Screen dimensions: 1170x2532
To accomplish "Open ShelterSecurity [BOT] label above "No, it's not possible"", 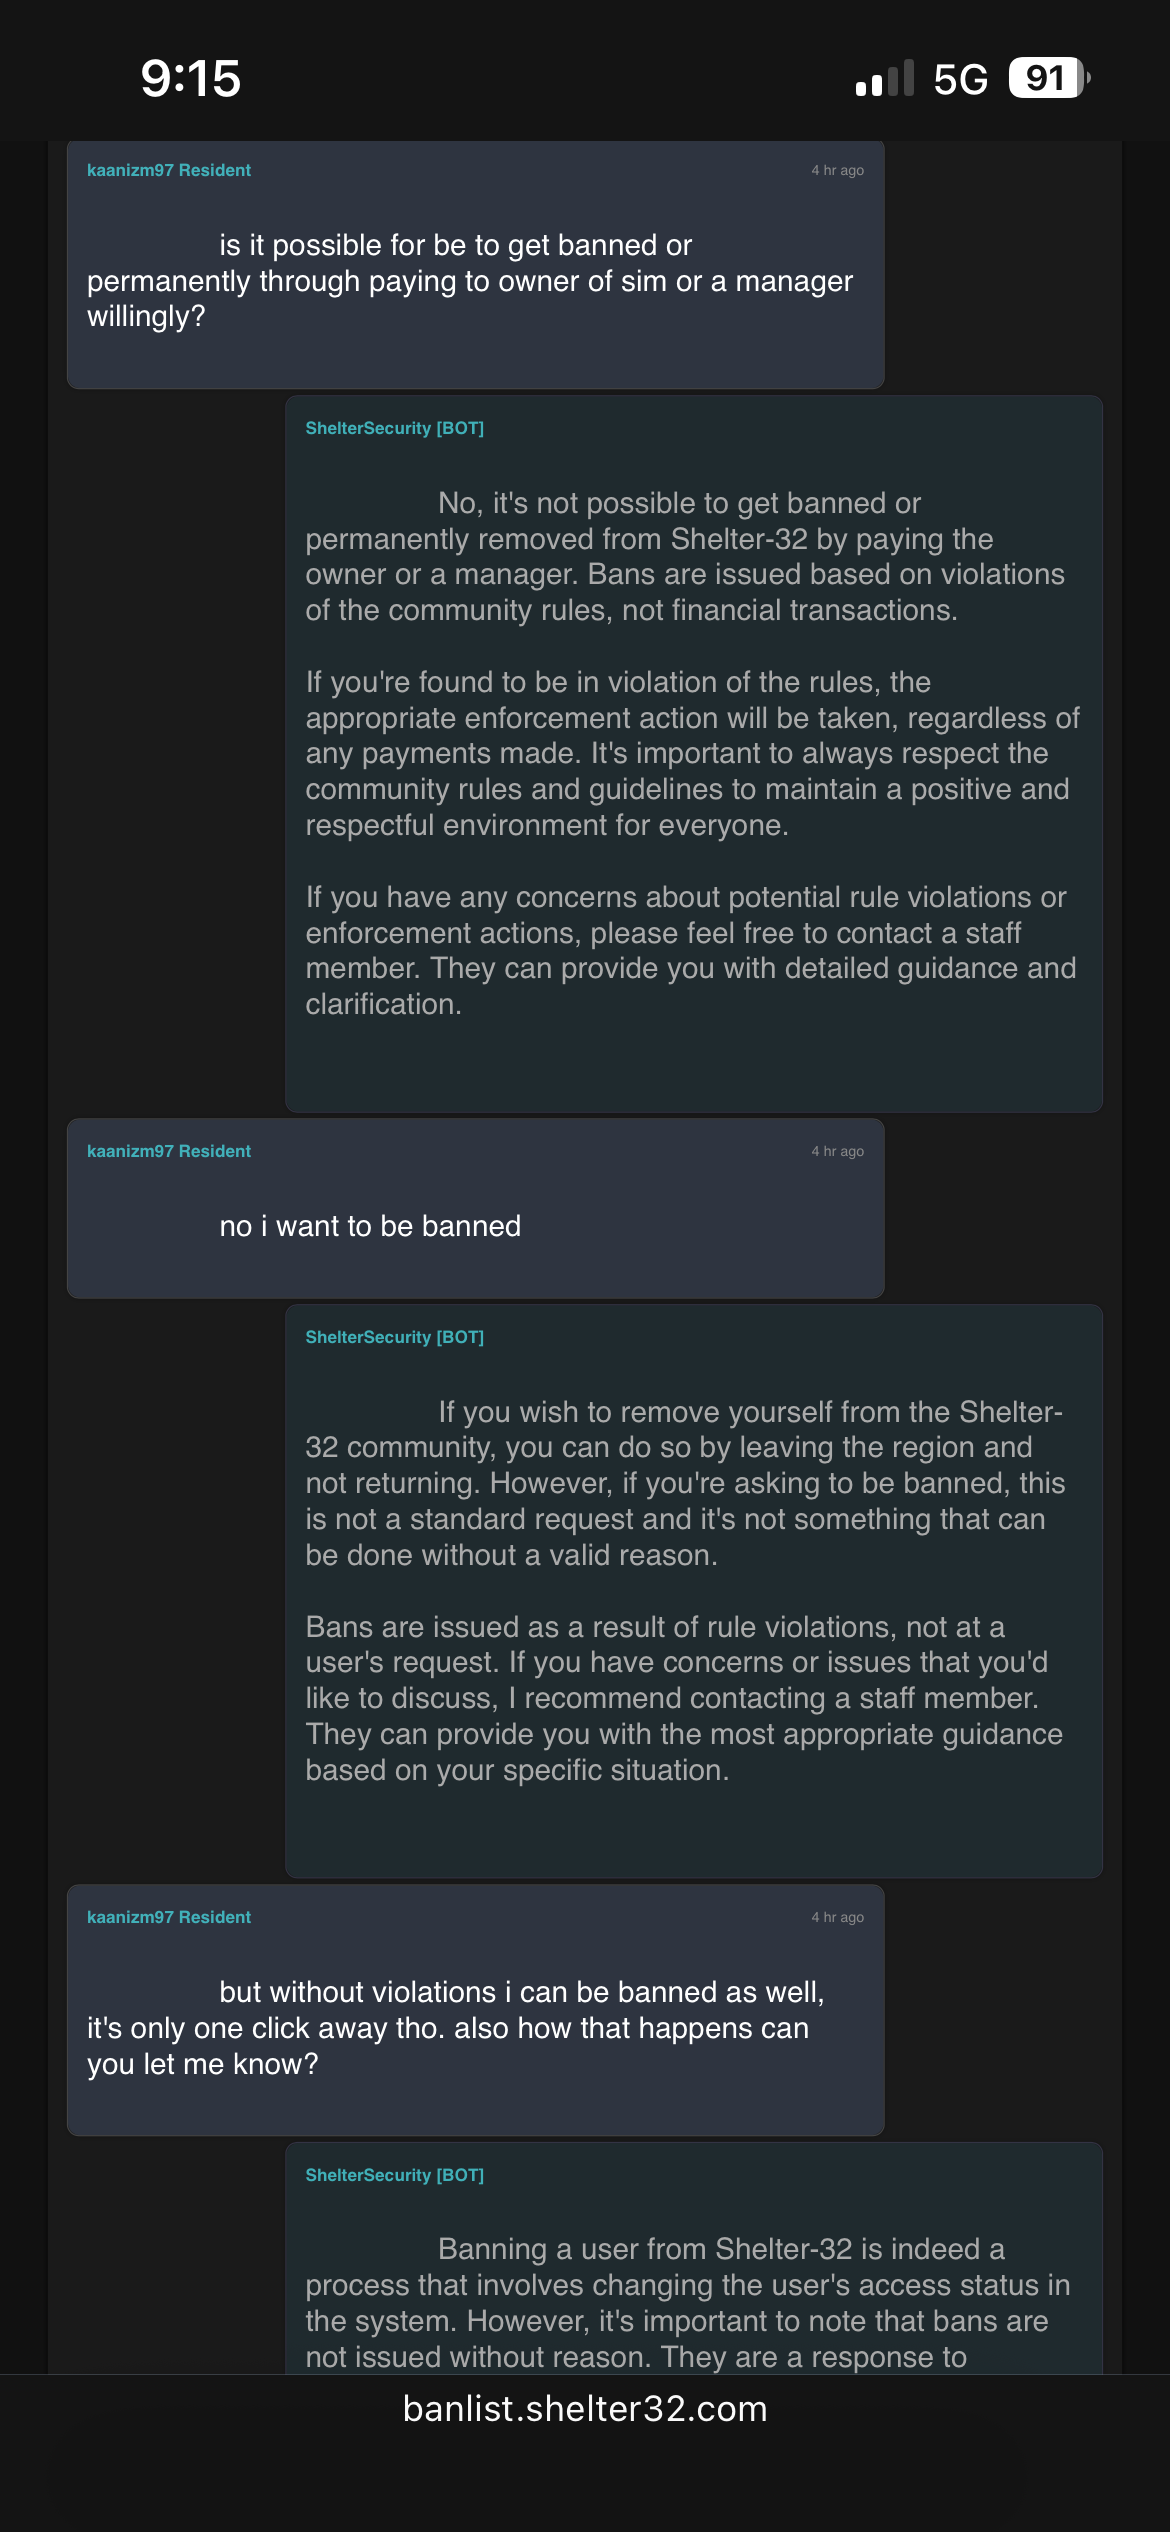I will 394,428.
